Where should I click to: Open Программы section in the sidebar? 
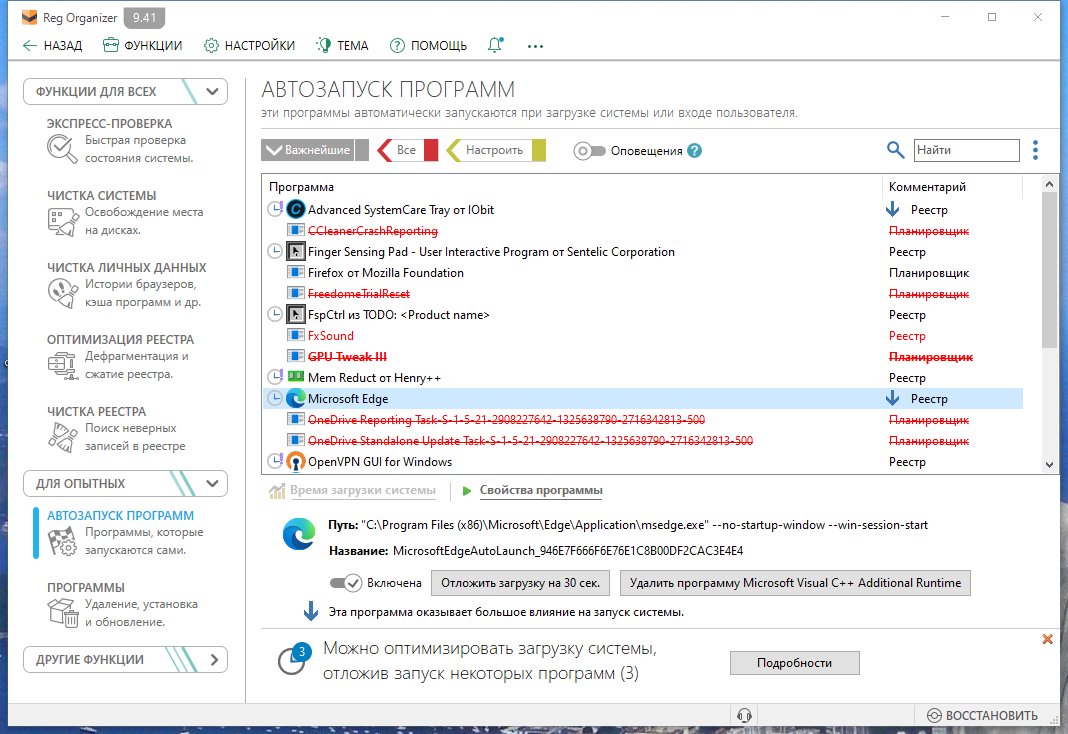tap(86, 587)
